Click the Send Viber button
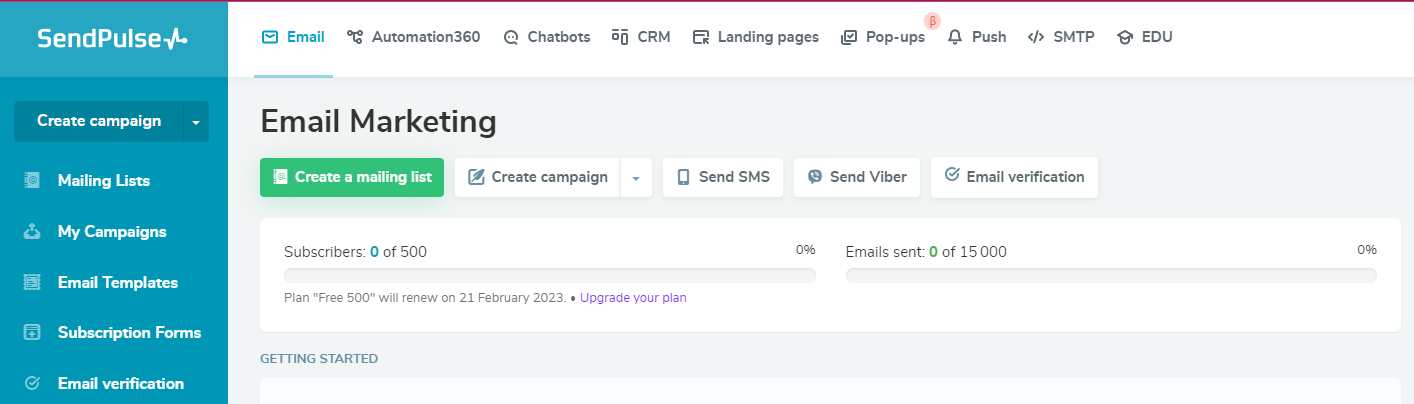The height and width of the screenshot is (404, 1414). (857, 177)
